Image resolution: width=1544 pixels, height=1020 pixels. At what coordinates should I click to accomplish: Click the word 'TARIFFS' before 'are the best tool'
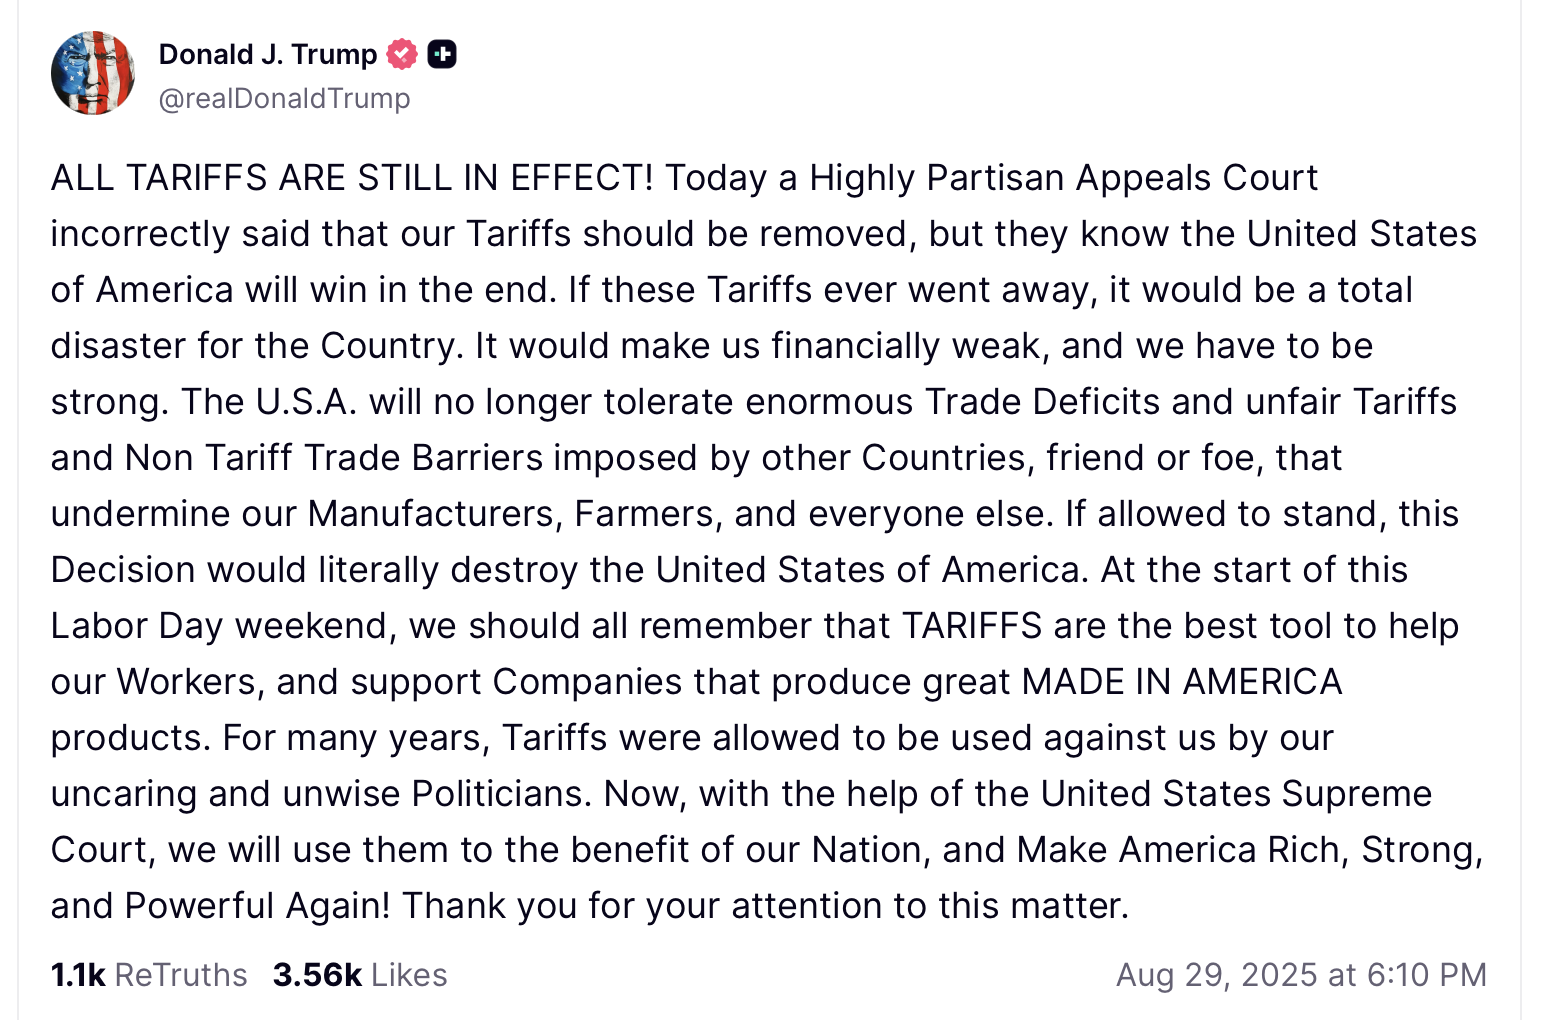tap(972, 626)
